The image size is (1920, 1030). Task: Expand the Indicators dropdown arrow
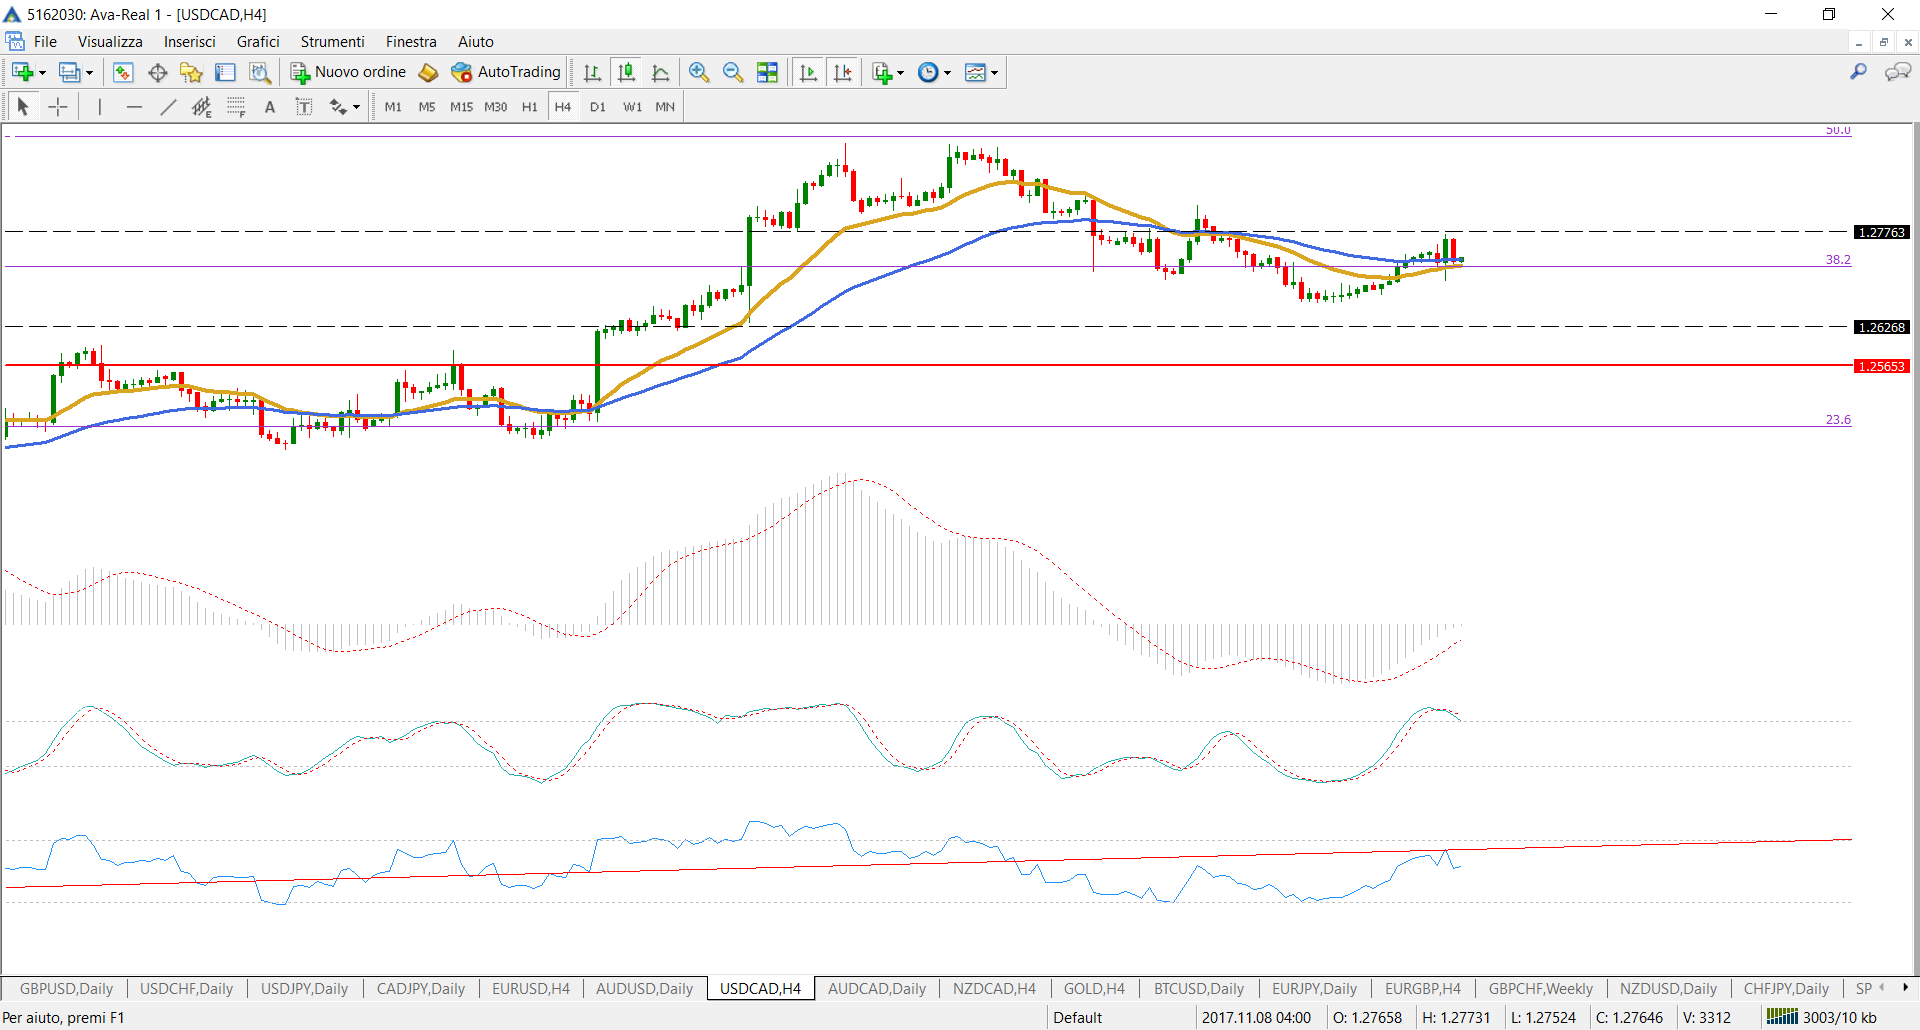(x=900, y=73)
